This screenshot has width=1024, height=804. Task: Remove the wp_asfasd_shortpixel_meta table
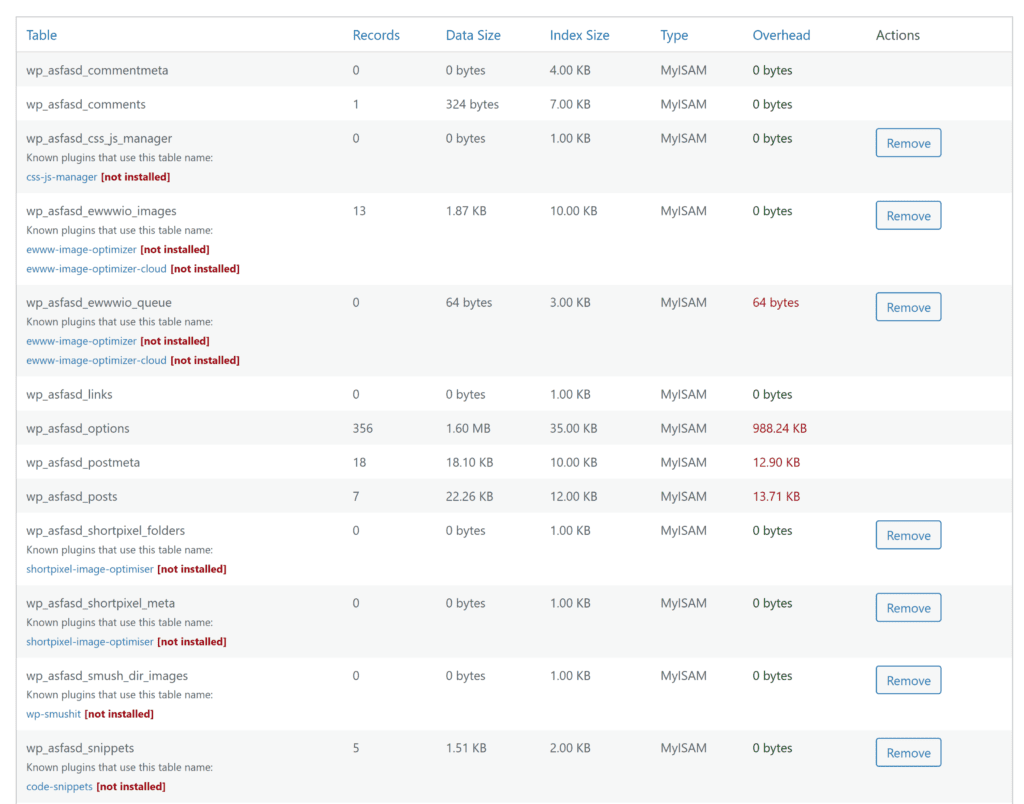click(908, 607)
